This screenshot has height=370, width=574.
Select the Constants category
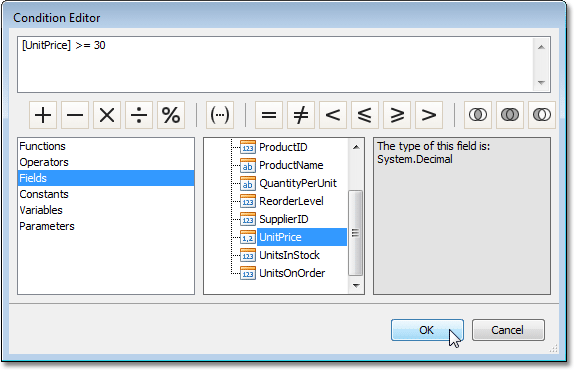point(106,194)
